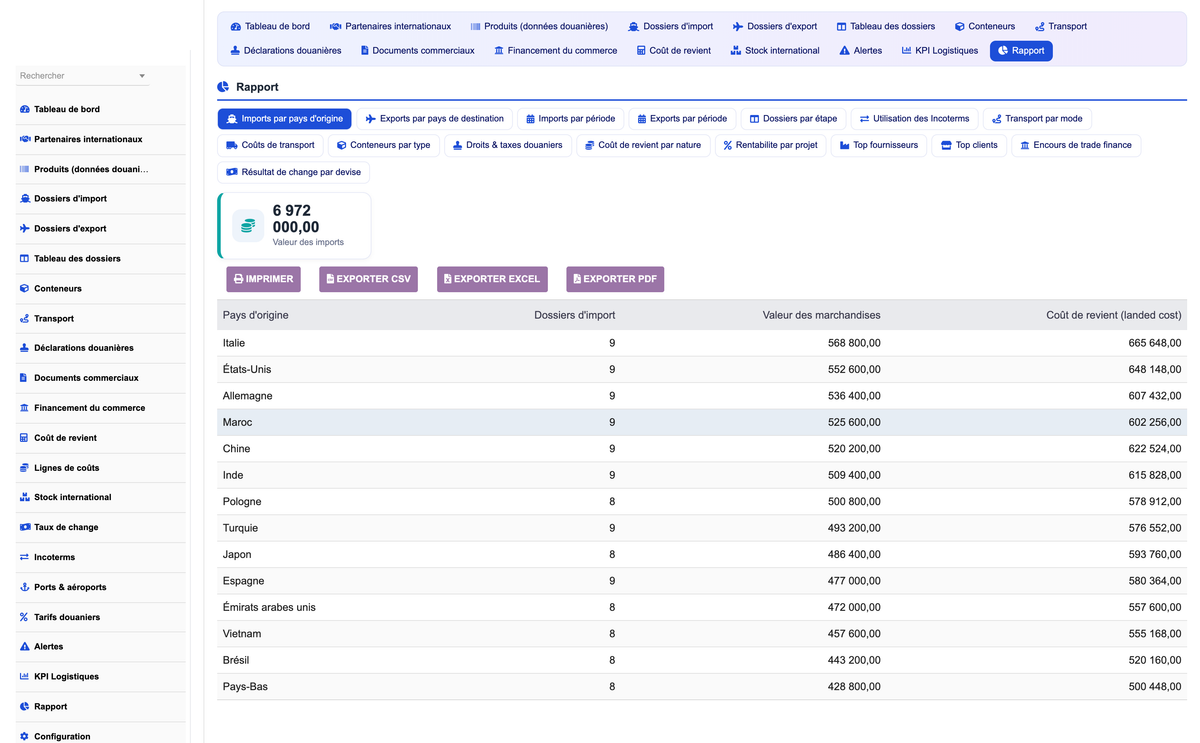The height and width of the screenshot is (743, 1200).
Task: Click the ship icon next to sidebar Dossiers d'import
Action: click(x=25, y=199)
